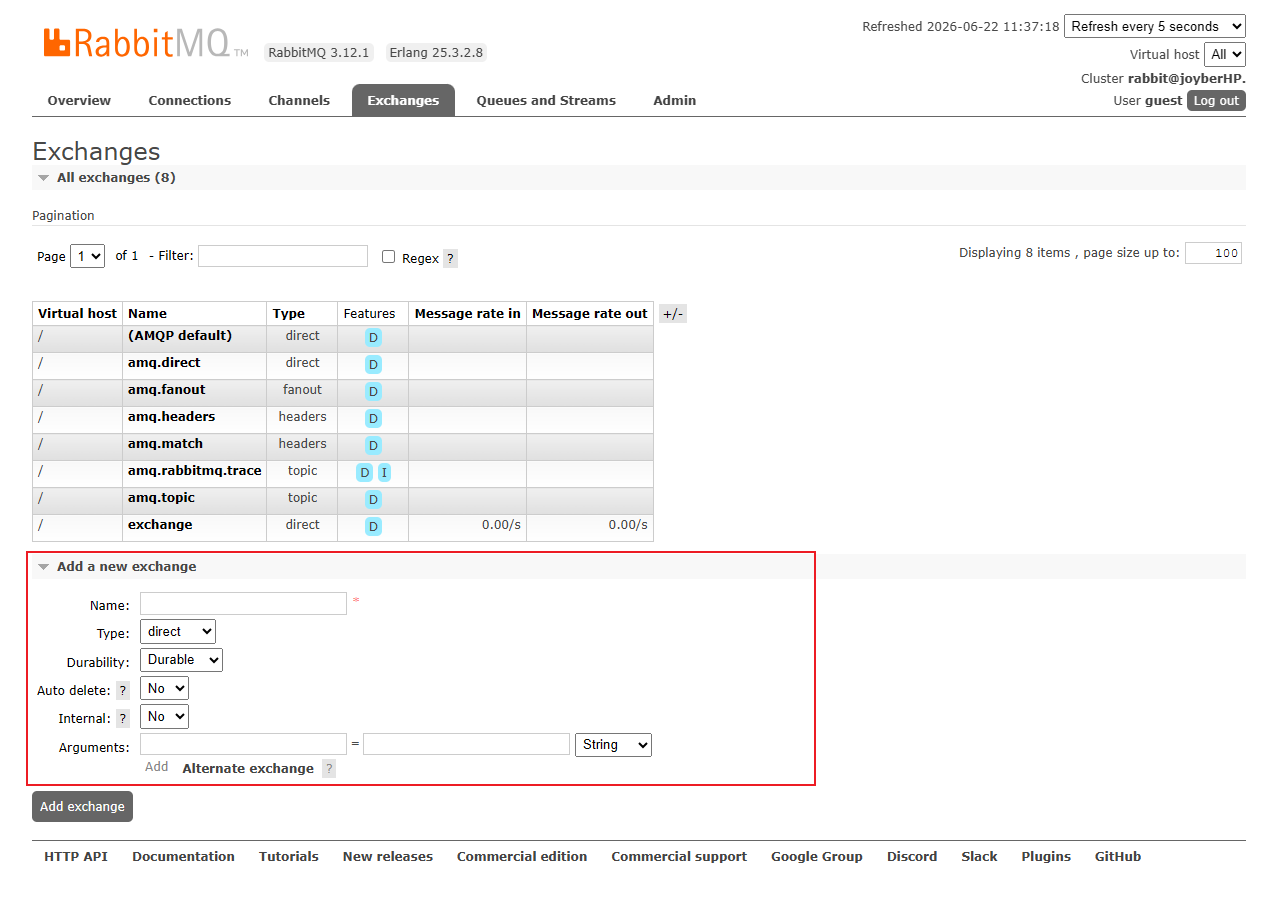Viewport: 1278px width, 918px height.
Task: Open the argument String type dropdown
Action: pyautogui.click(x=613, y=744)
